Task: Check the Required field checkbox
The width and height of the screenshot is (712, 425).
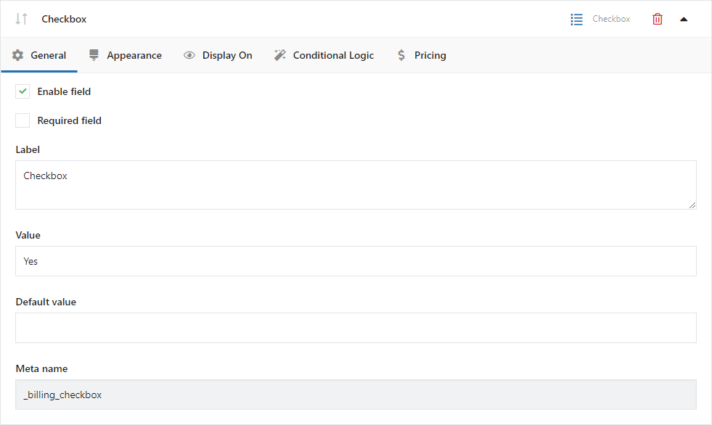Action: point(23,120)
